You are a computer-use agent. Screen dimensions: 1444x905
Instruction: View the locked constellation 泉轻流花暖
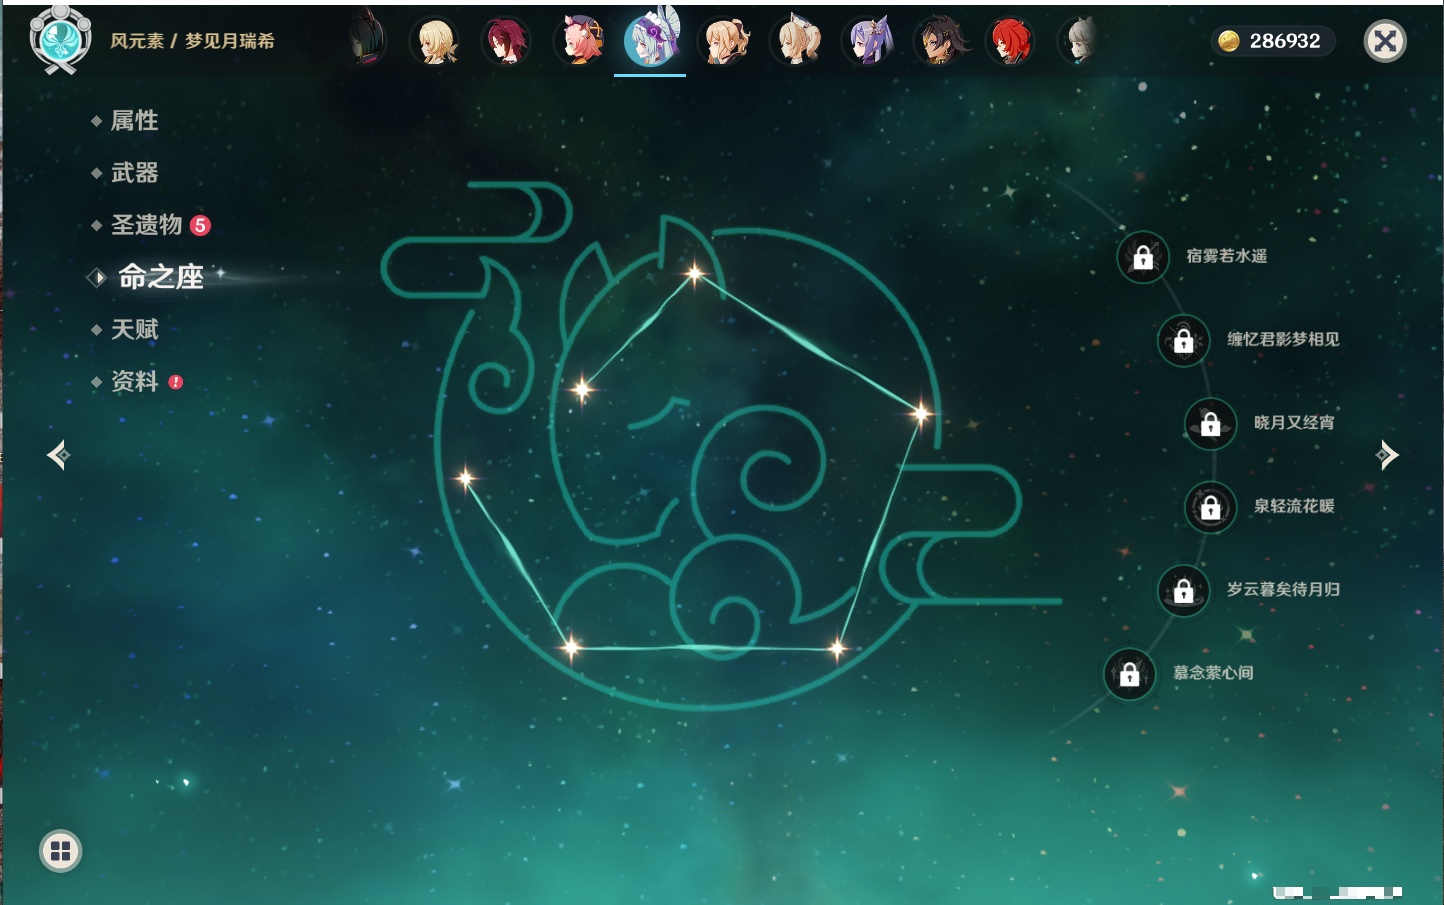point(1211,507)
